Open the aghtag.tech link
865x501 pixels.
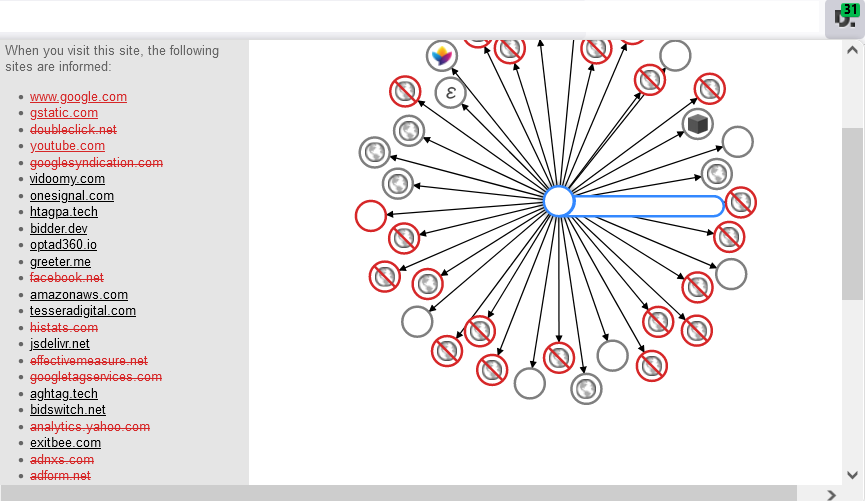pos(64,393)
